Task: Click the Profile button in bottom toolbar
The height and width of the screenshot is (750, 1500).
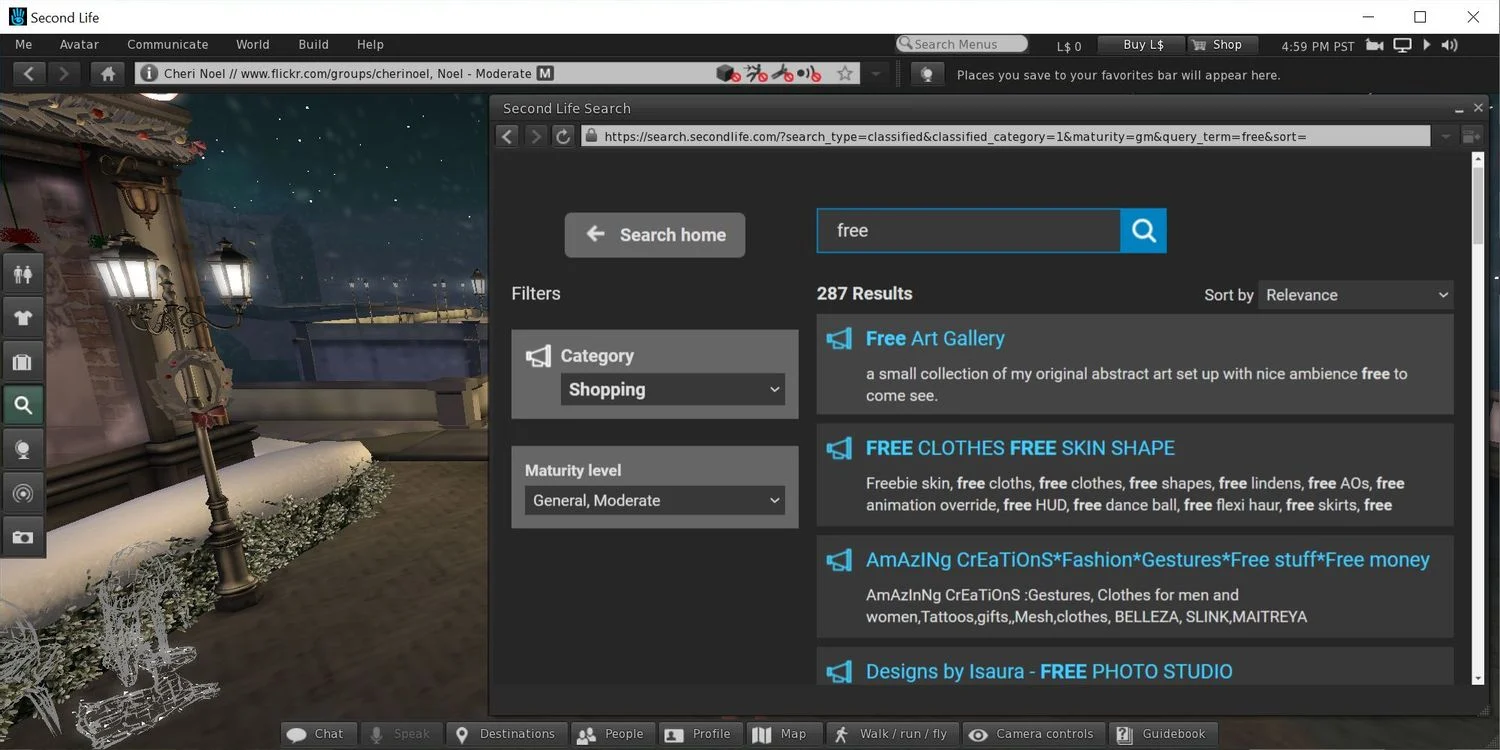Action: (x=699, y=735)
